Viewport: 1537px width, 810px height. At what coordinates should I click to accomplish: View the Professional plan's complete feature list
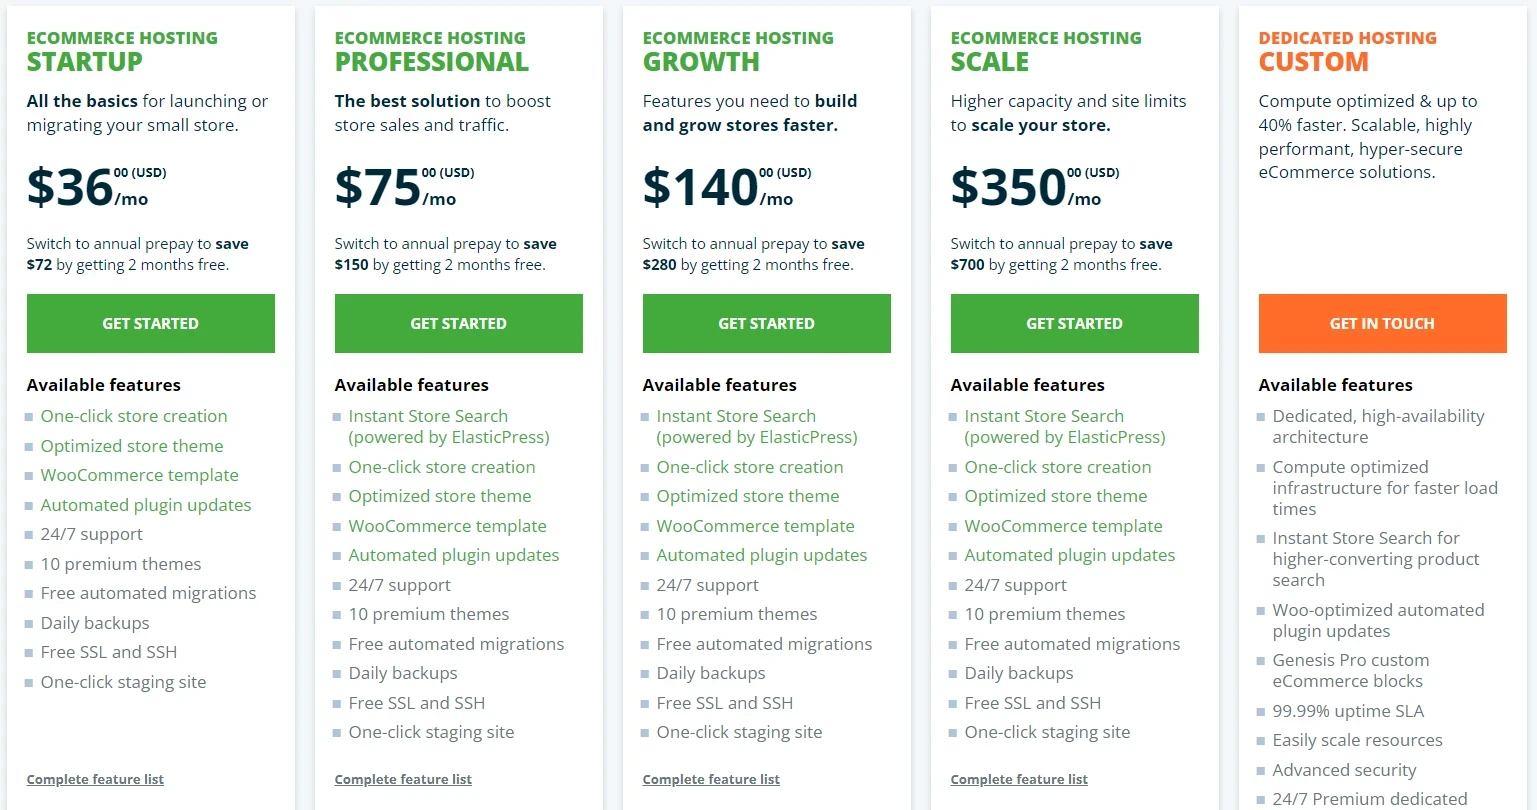point(403,780)
